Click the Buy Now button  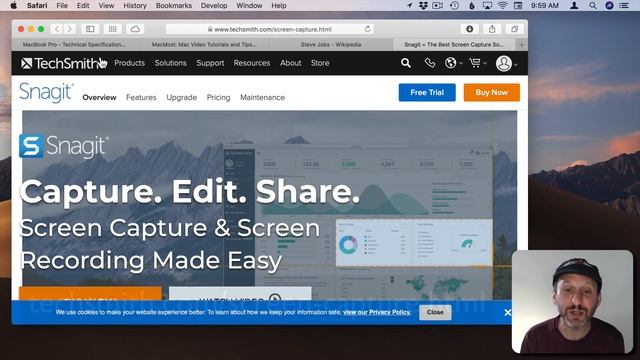(x=491, y=92)
